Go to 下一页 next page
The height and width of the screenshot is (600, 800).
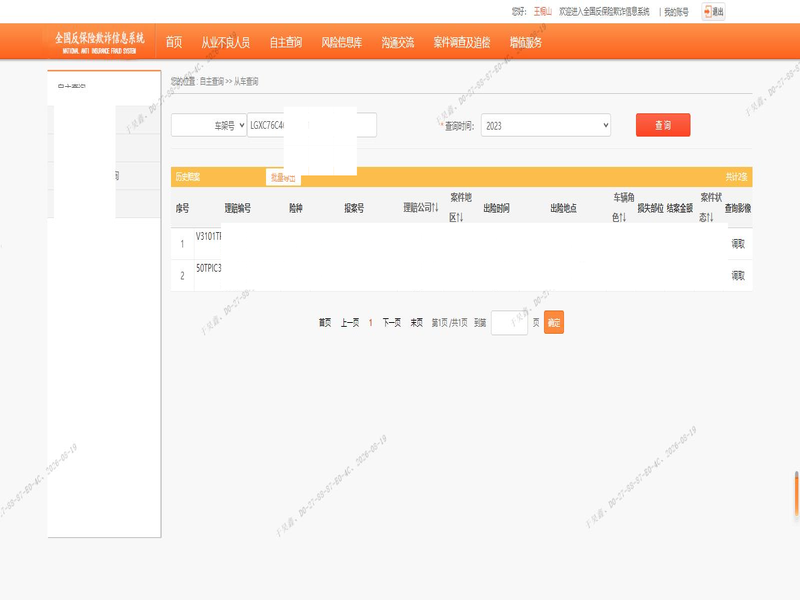(x=391, y=322)
